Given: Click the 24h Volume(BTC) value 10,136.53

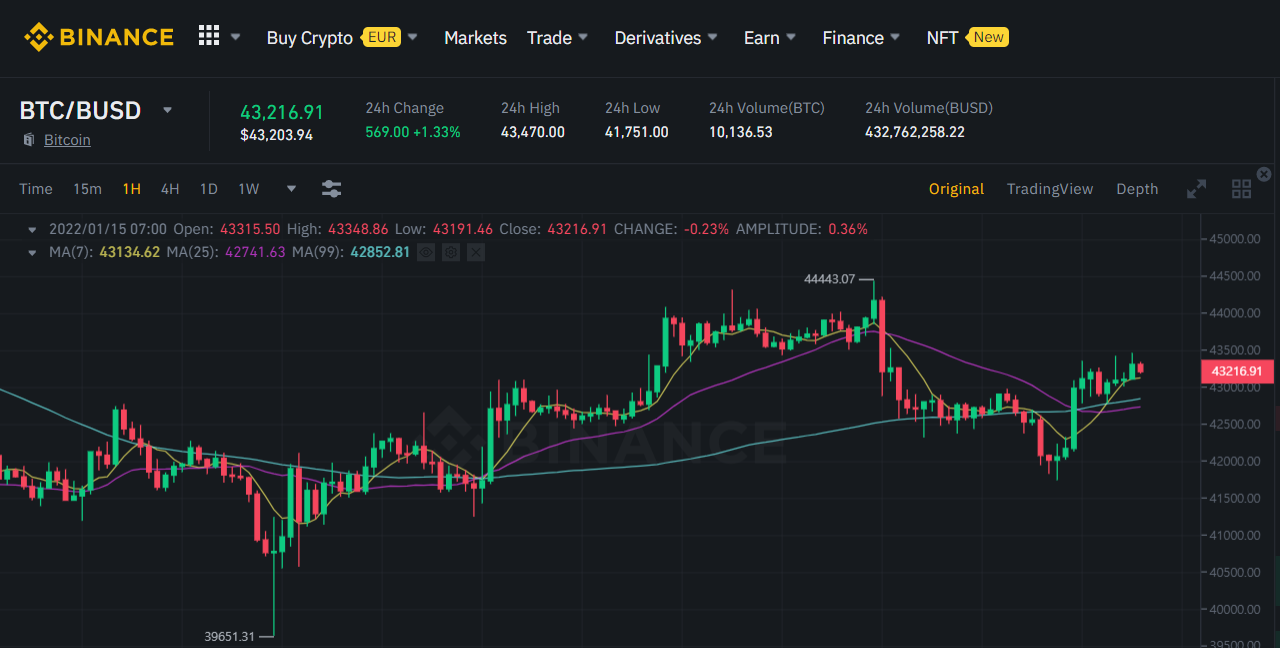Looking at the screenshot, I should [741, 132].
